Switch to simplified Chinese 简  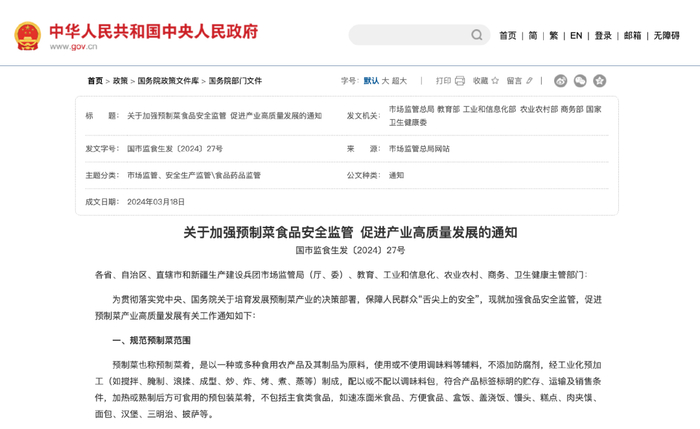pos(533,35)
